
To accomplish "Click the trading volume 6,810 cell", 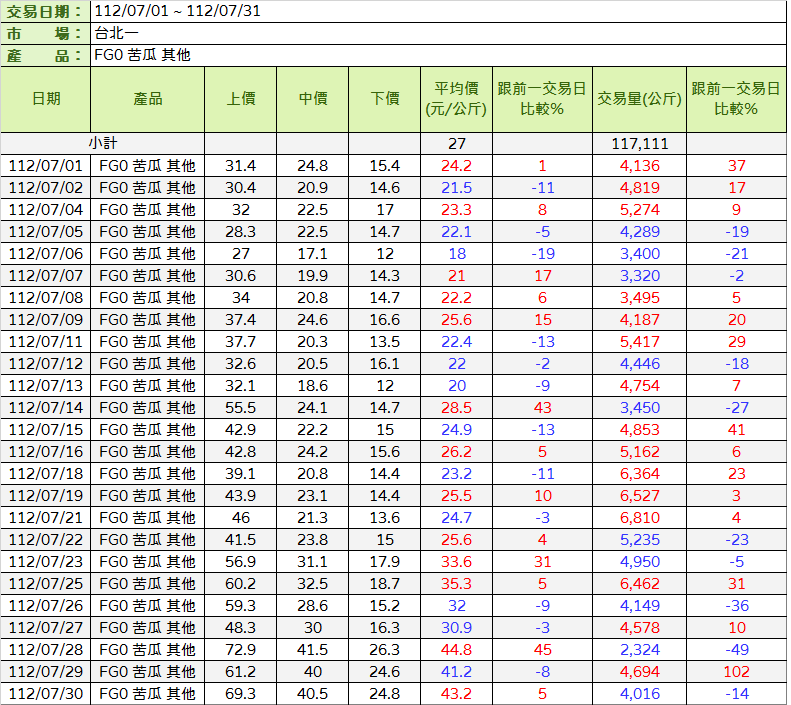I will coord(640,518).
